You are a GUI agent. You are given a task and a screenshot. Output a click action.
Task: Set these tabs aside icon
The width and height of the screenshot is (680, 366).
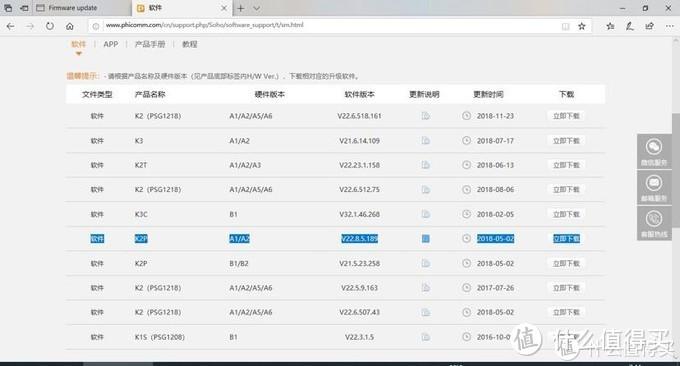(x=24, y=8)
